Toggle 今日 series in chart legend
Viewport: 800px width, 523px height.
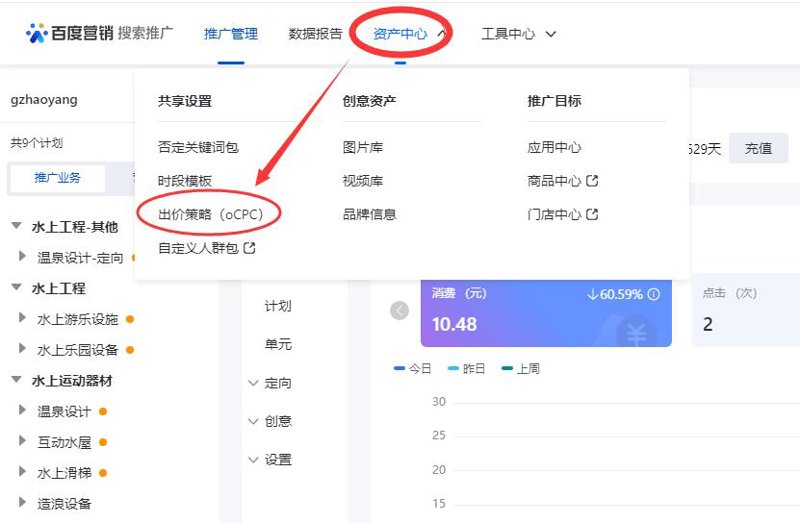[413, 368]
